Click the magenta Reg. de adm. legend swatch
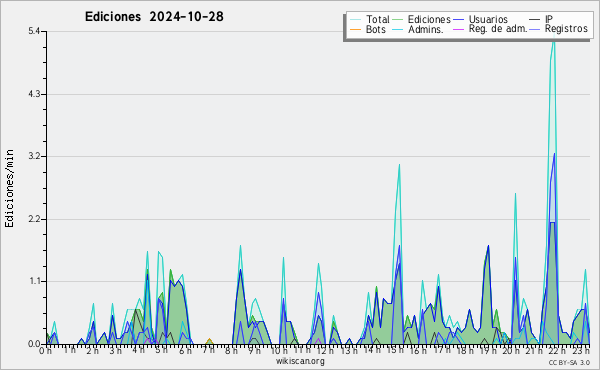The width and height of the screenshot is (600, 370). click(x=458, y=29)
